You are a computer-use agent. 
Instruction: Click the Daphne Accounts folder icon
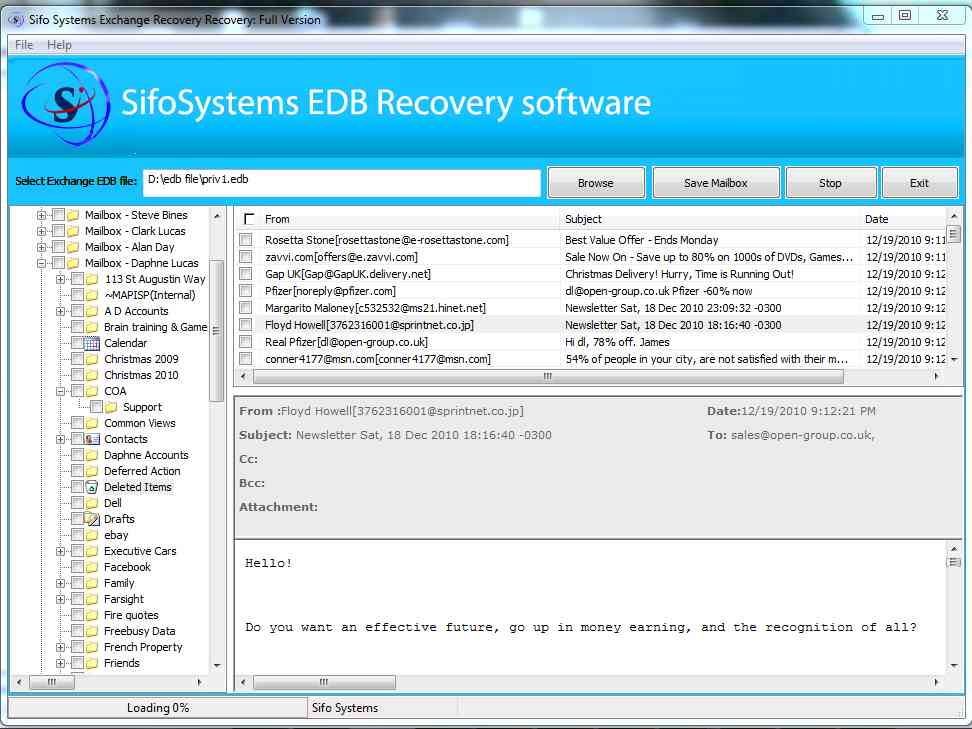tap(92, 455)
